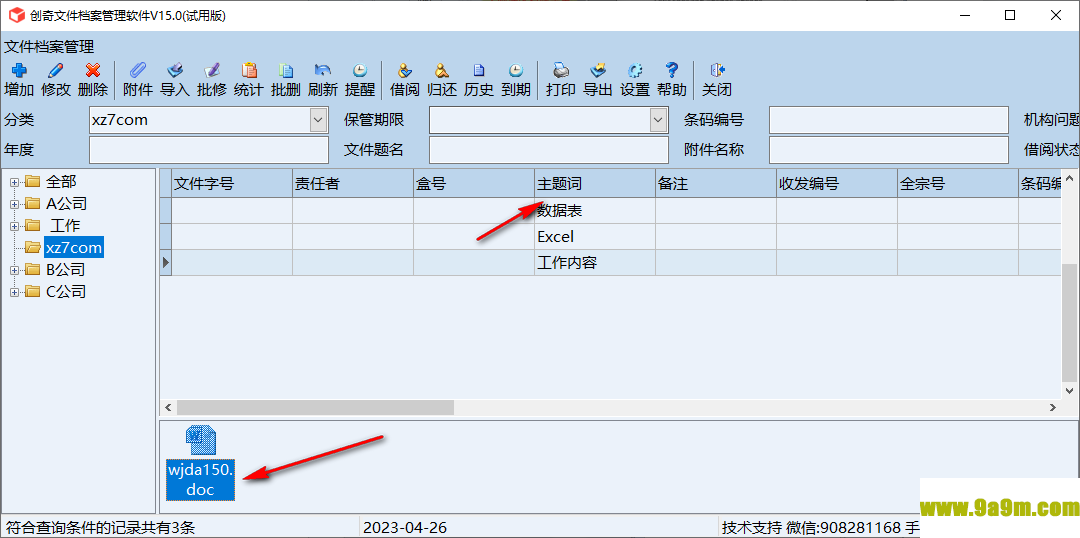Viewport: 1080px width, 538px height.
Task: Click the 年度 input field
Action: [x=209, y=149]
